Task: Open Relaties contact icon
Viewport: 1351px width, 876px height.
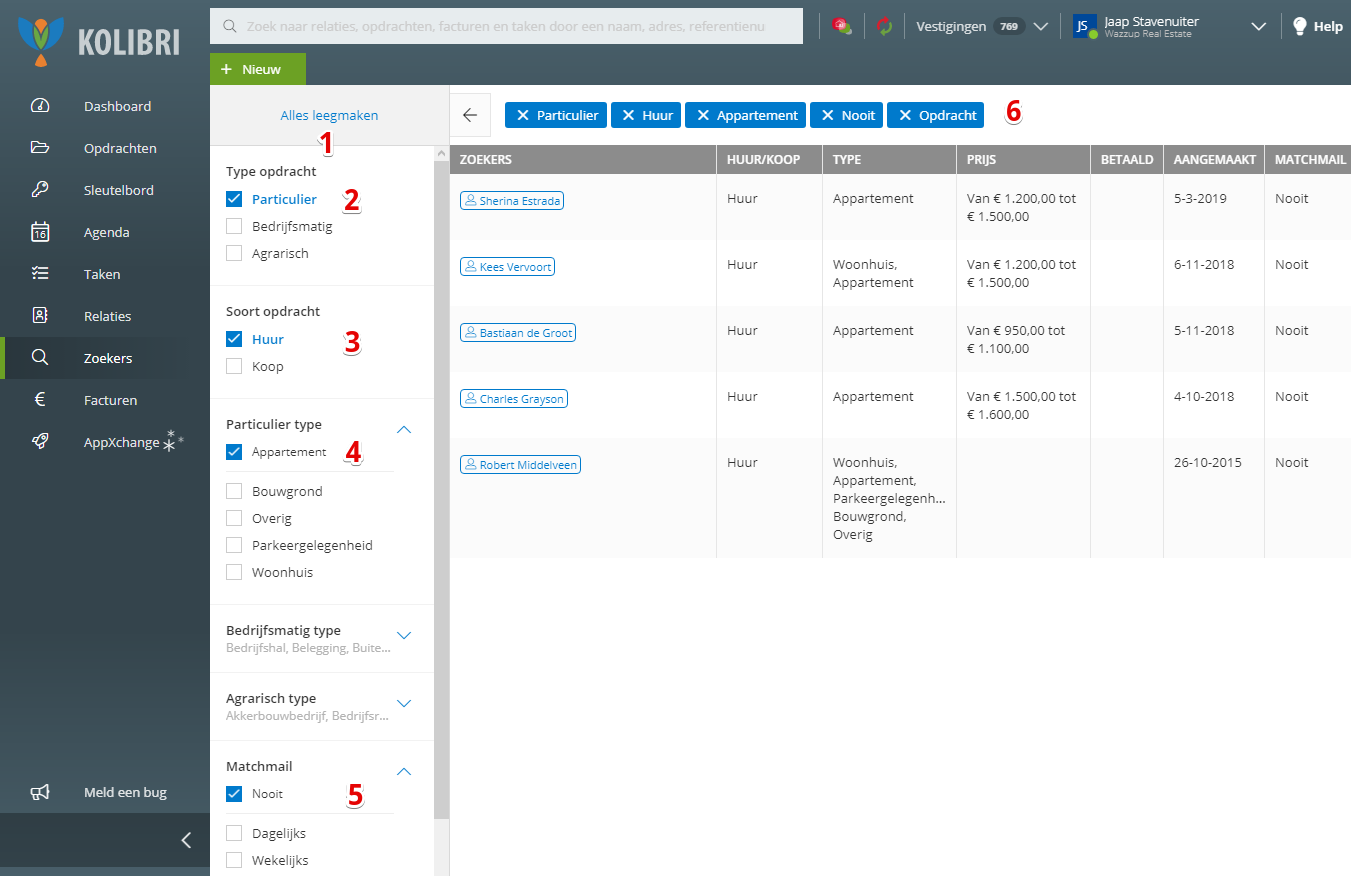Action: (x=40, y=316)
